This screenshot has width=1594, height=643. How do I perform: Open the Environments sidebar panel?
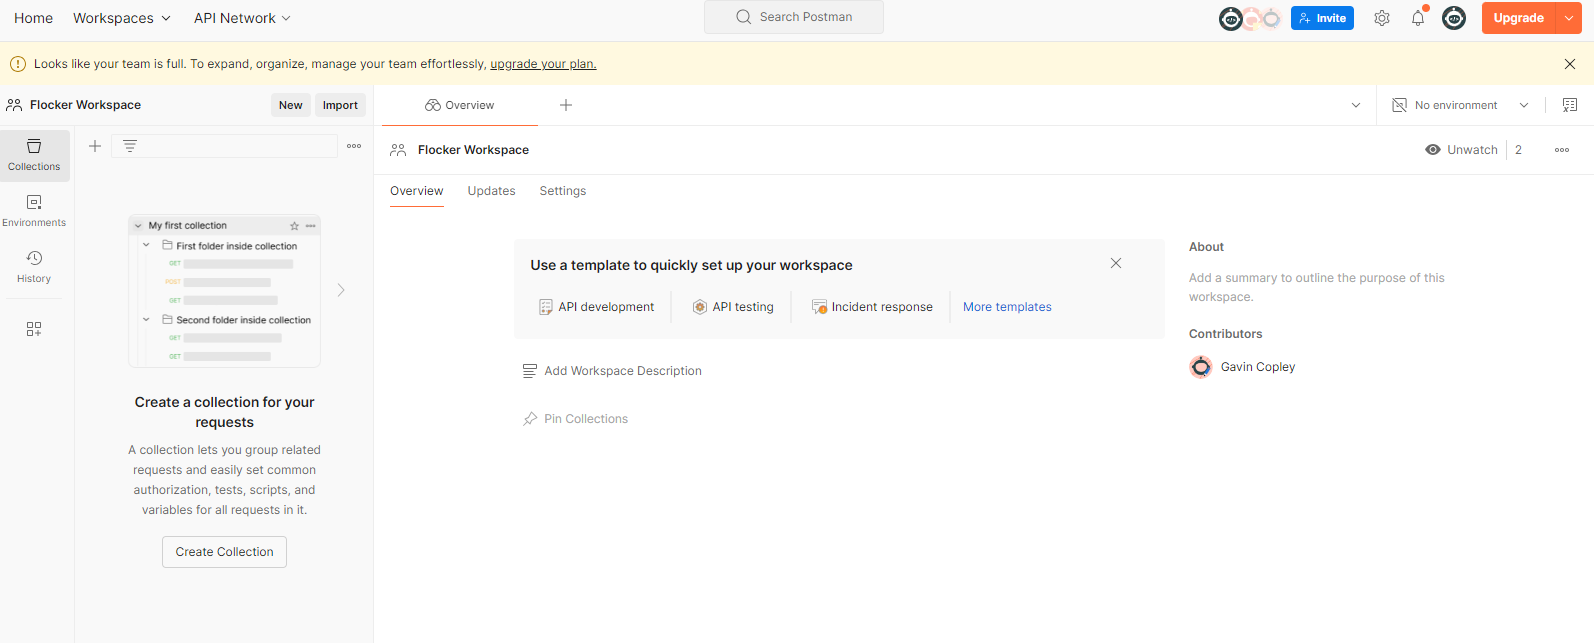tap(34, 211)
